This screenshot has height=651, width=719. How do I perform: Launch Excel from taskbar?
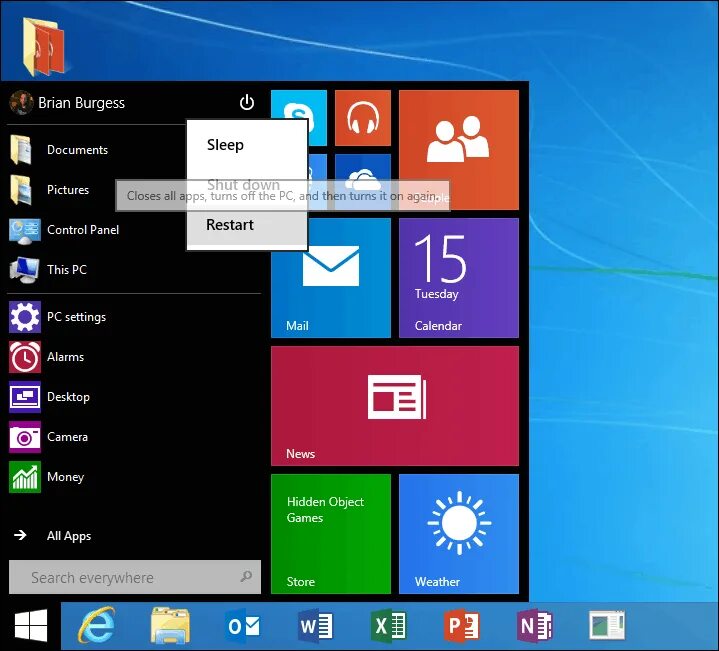point(388,626)
